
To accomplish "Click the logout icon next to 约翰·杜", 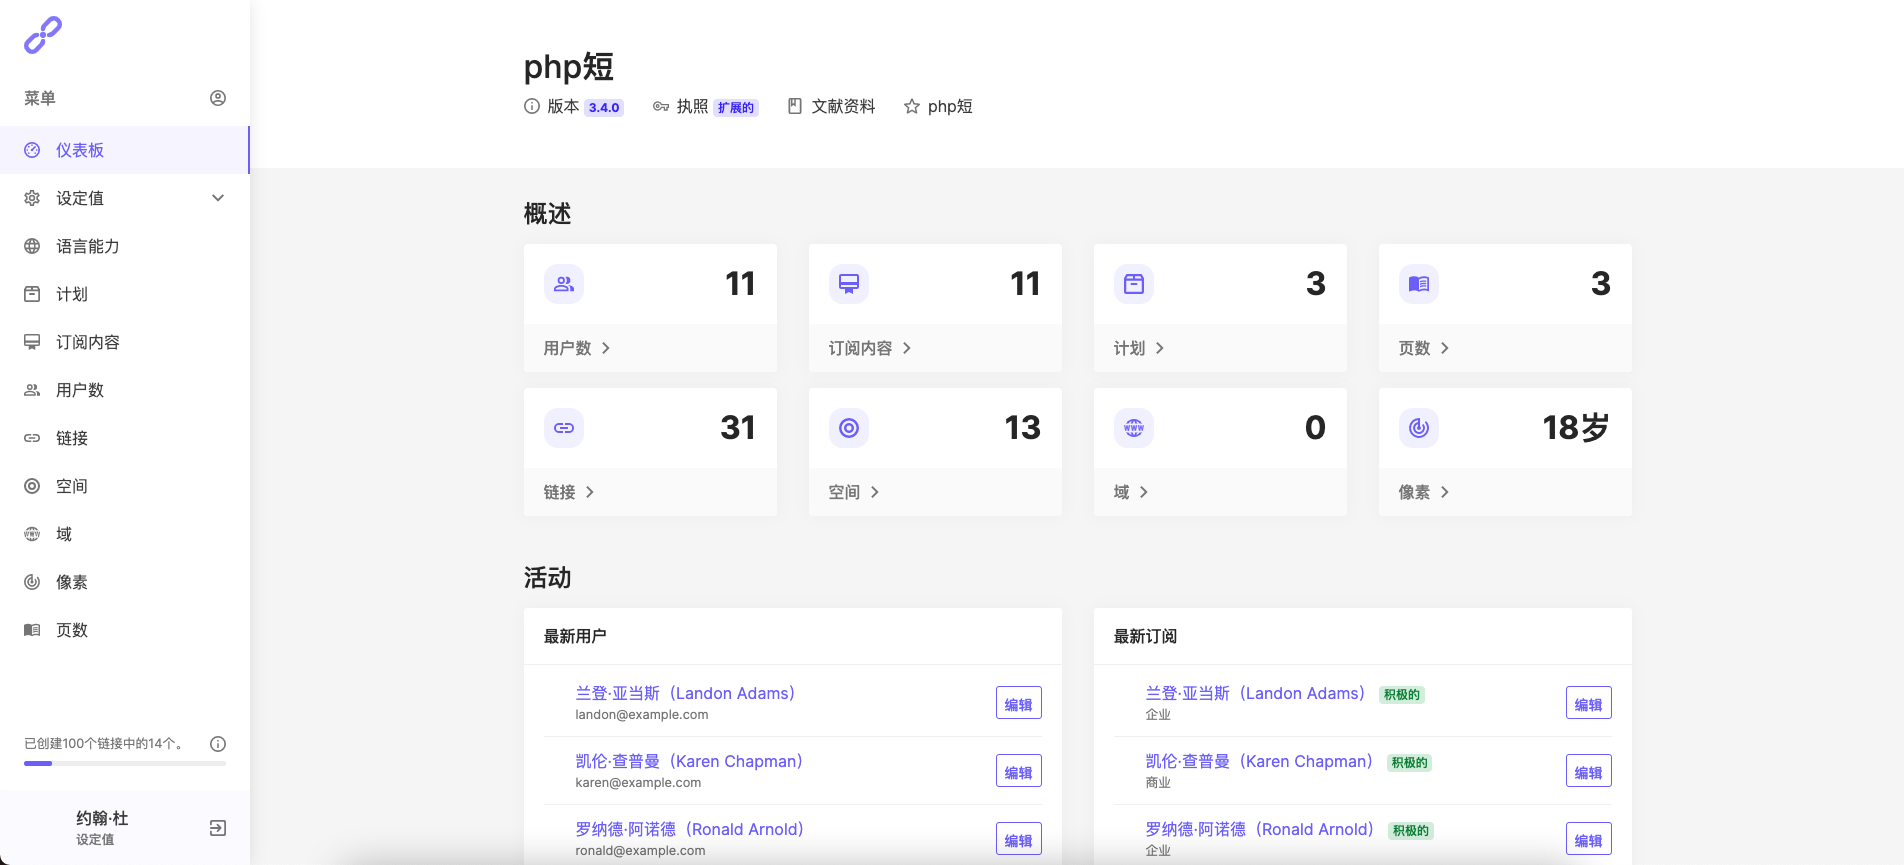I will (x=218, y=828).
